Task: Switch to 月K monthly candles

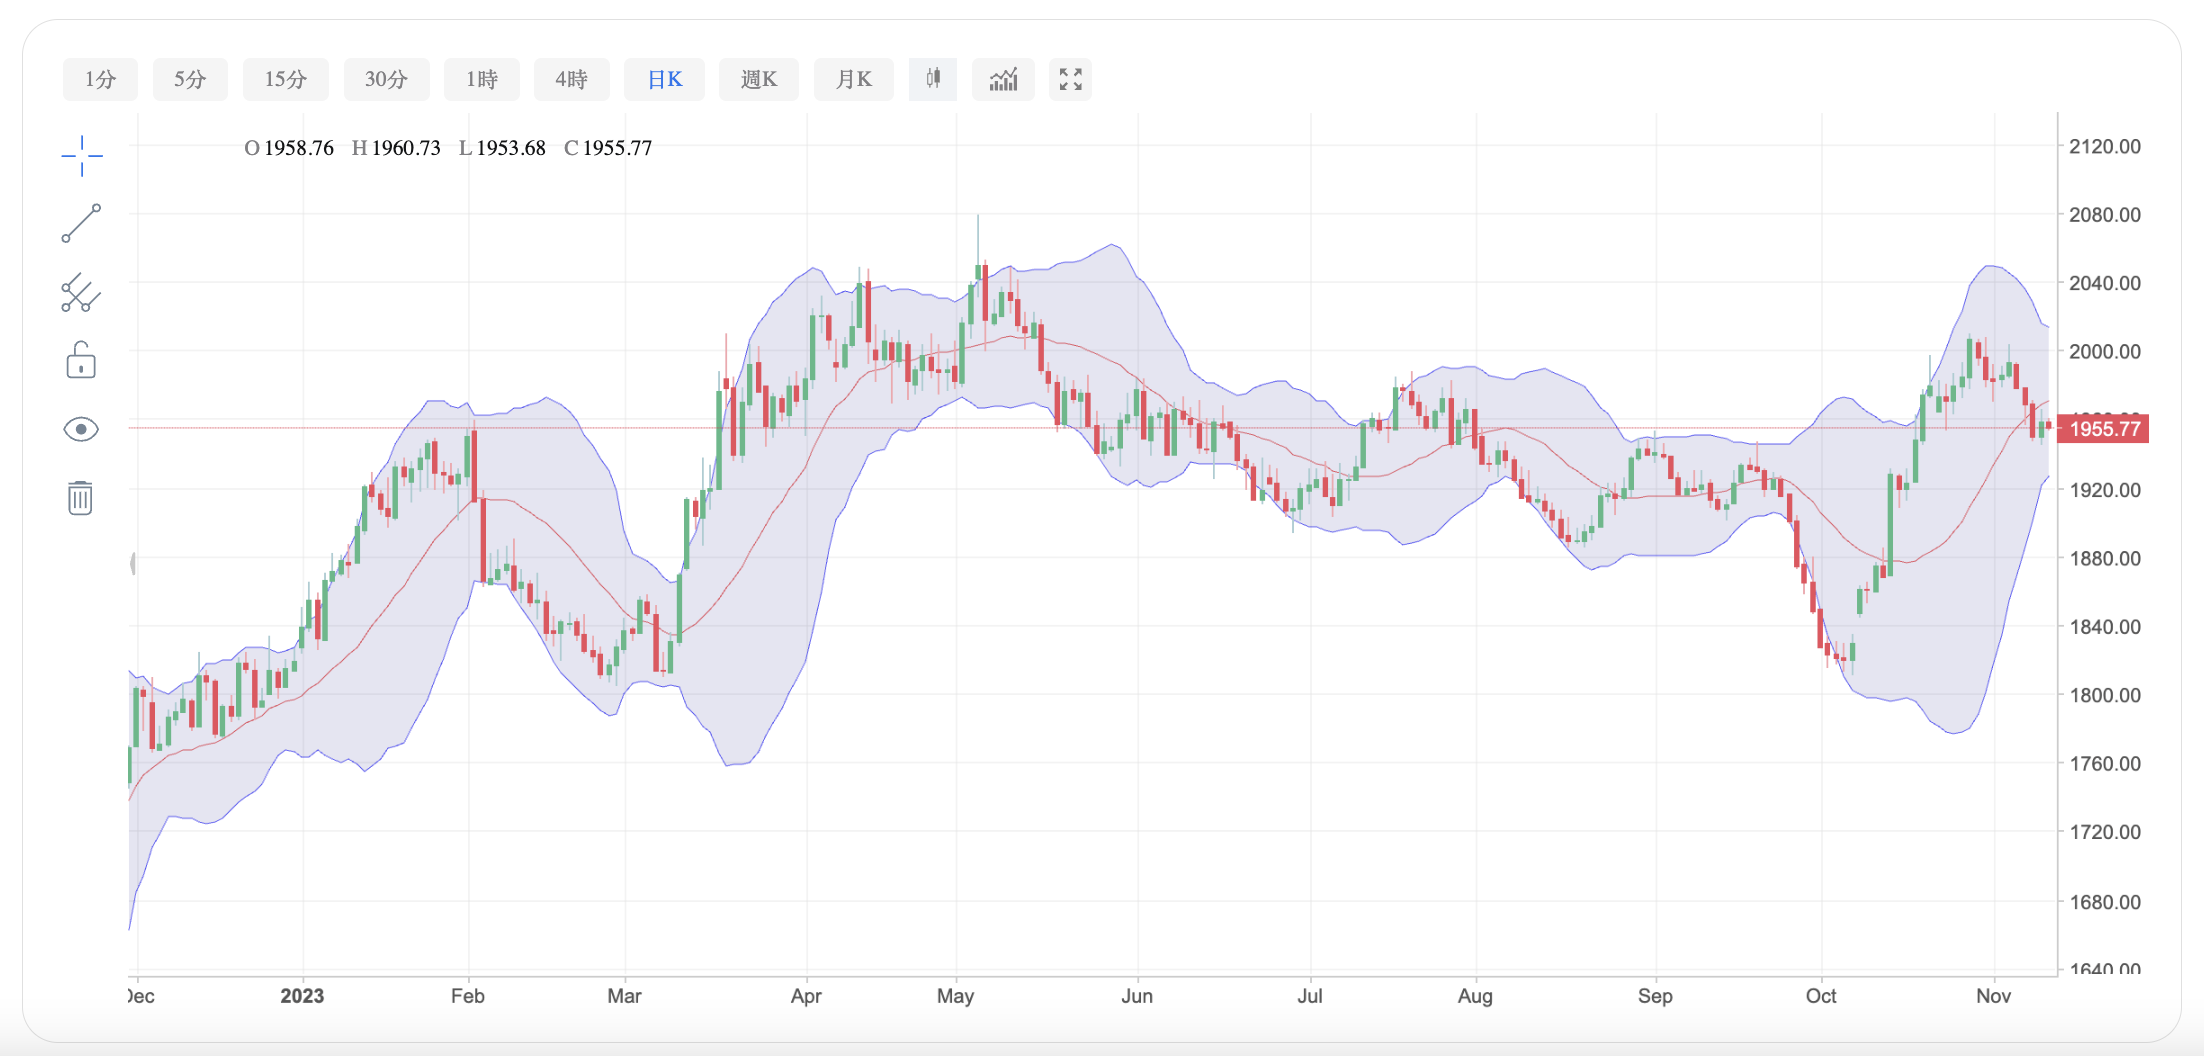Action: pos(853,79)
